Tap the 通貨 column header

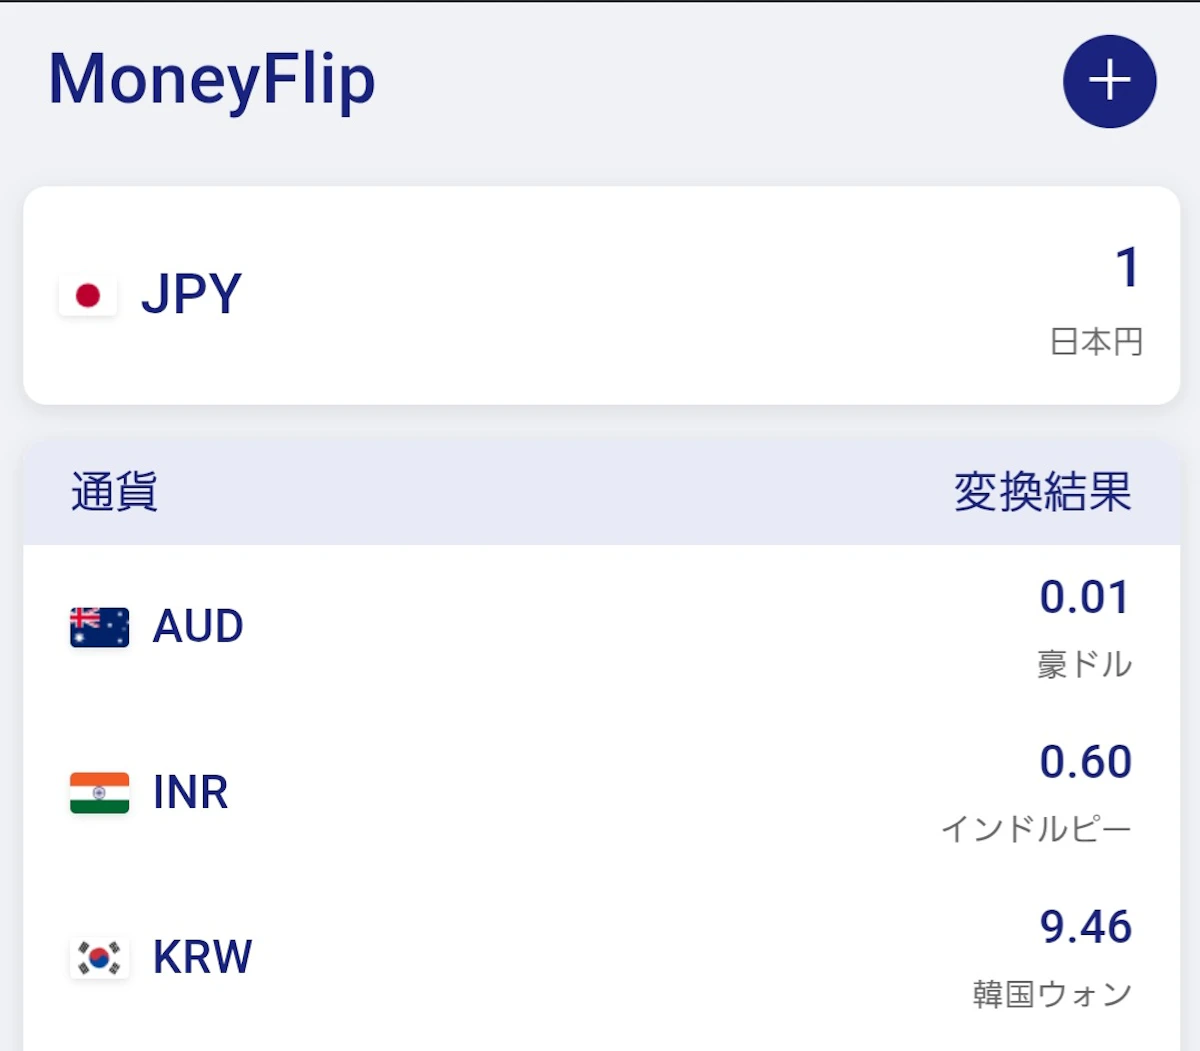click(x=114, y=492)
